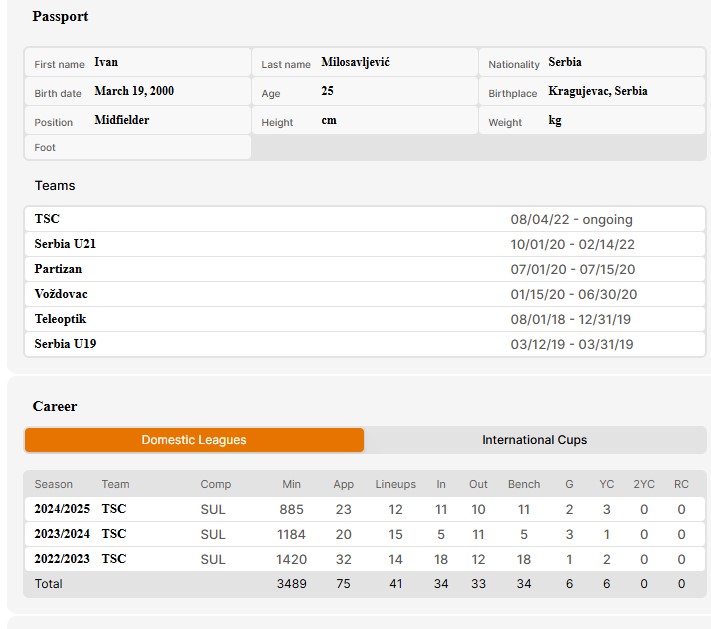Viewport: 711px width, 629px height.
Task: Select the Teleoptik team entry
Action: pos(365,319)
